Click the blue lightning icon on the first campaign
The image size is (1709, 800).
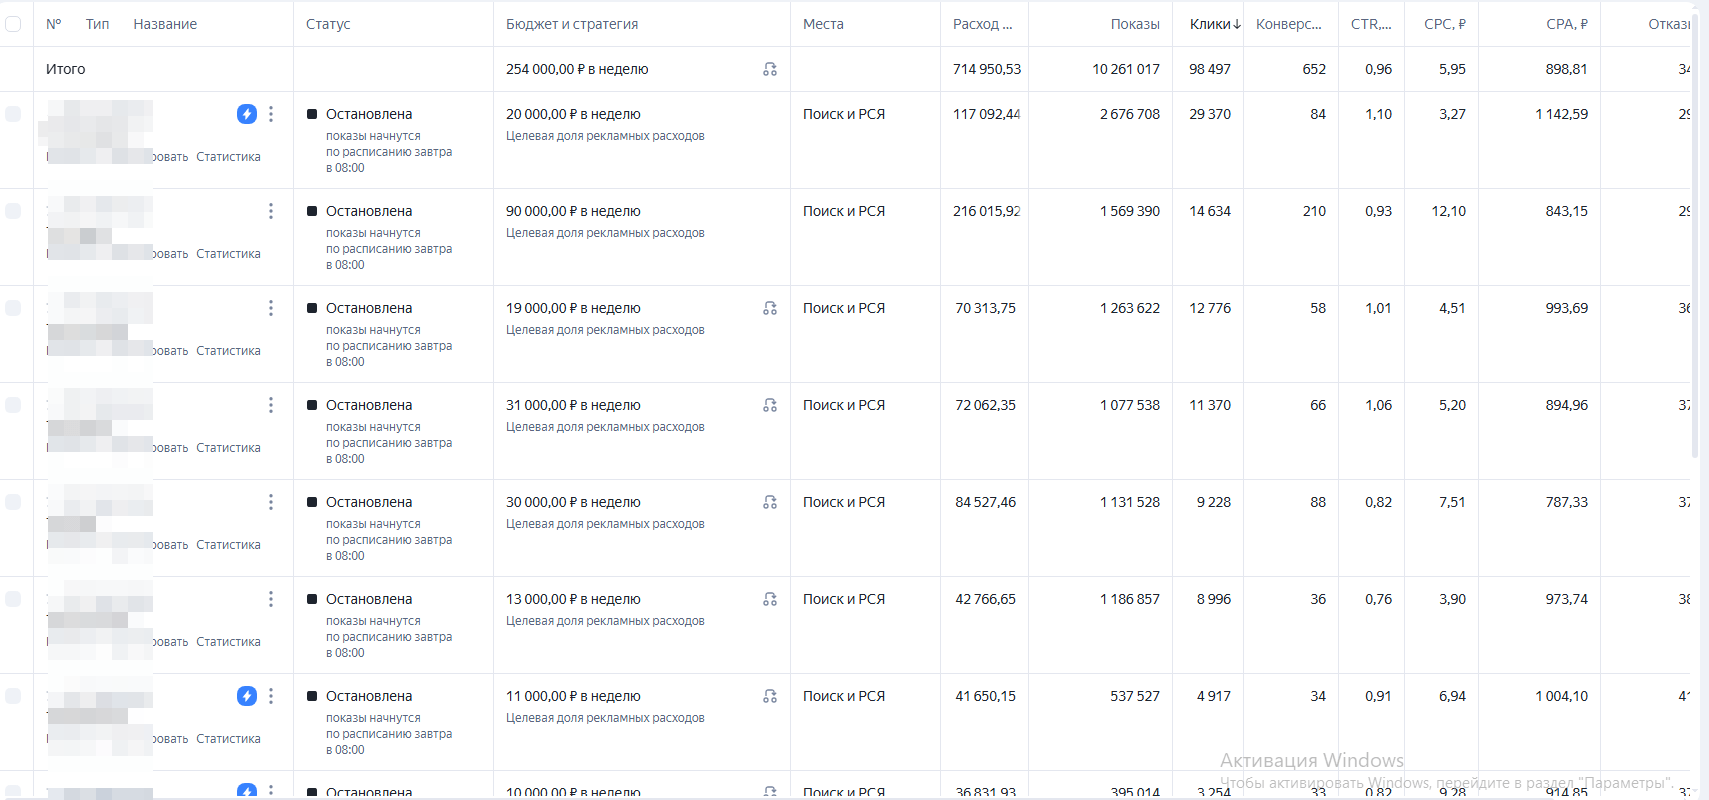[247, 114]
